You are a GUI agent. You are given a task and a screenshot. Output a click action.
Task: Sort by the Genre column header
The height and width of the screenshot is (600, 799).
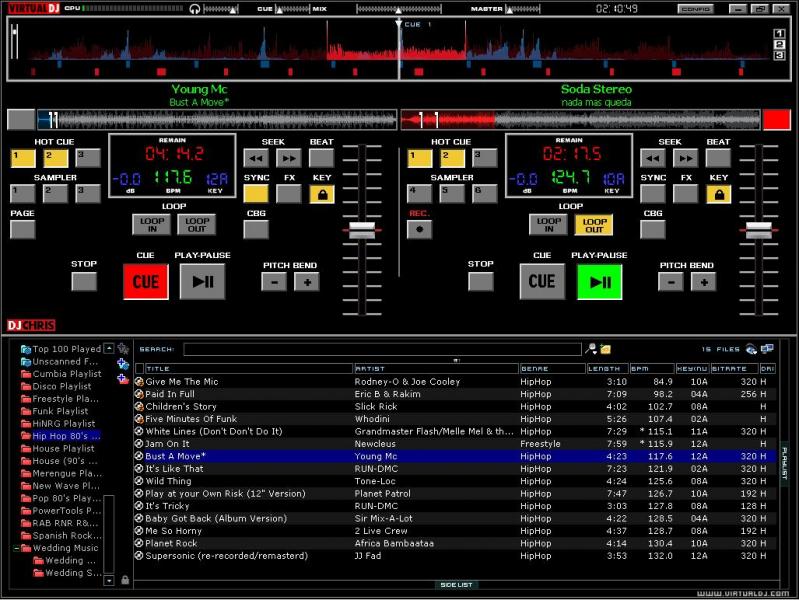552,369
